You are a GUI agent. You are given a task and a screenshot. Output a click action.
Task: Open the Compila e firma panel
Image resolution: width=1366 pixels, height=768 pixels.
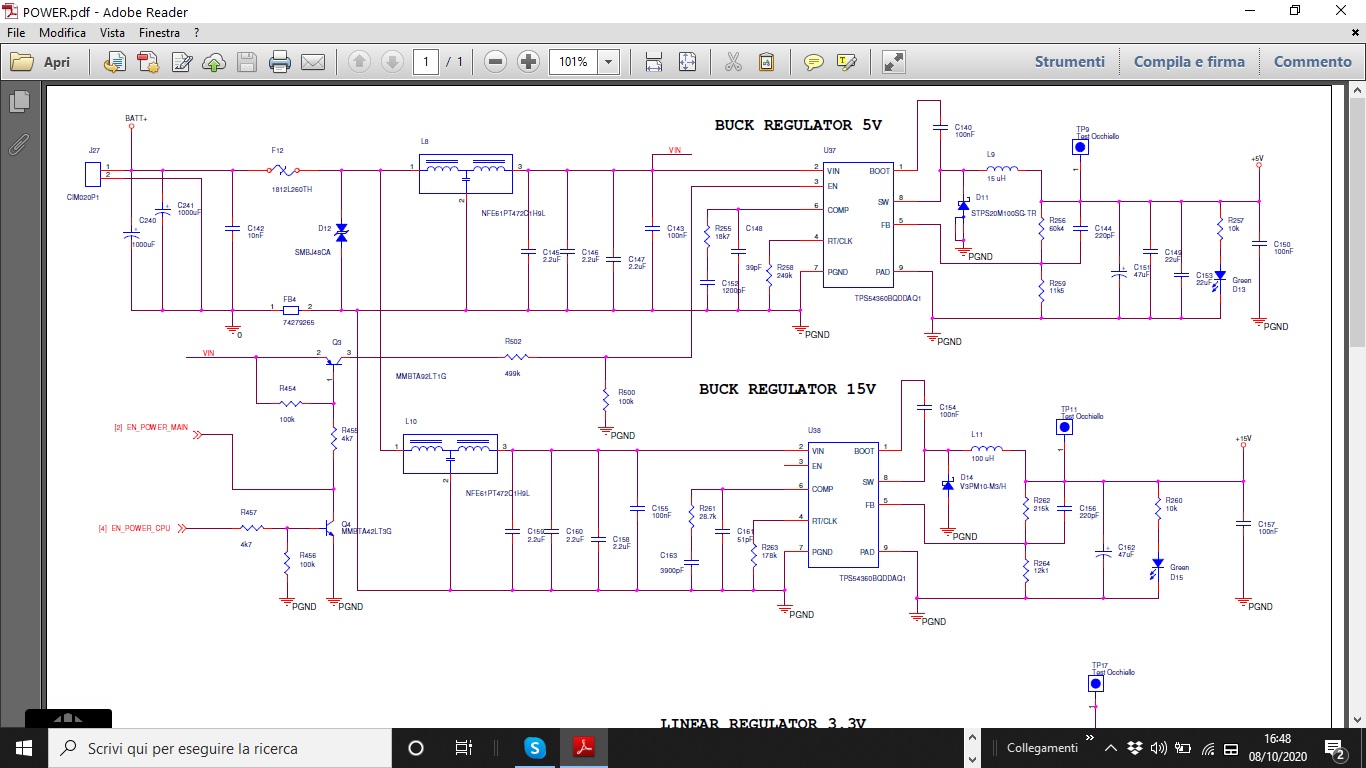(1189, 62)
